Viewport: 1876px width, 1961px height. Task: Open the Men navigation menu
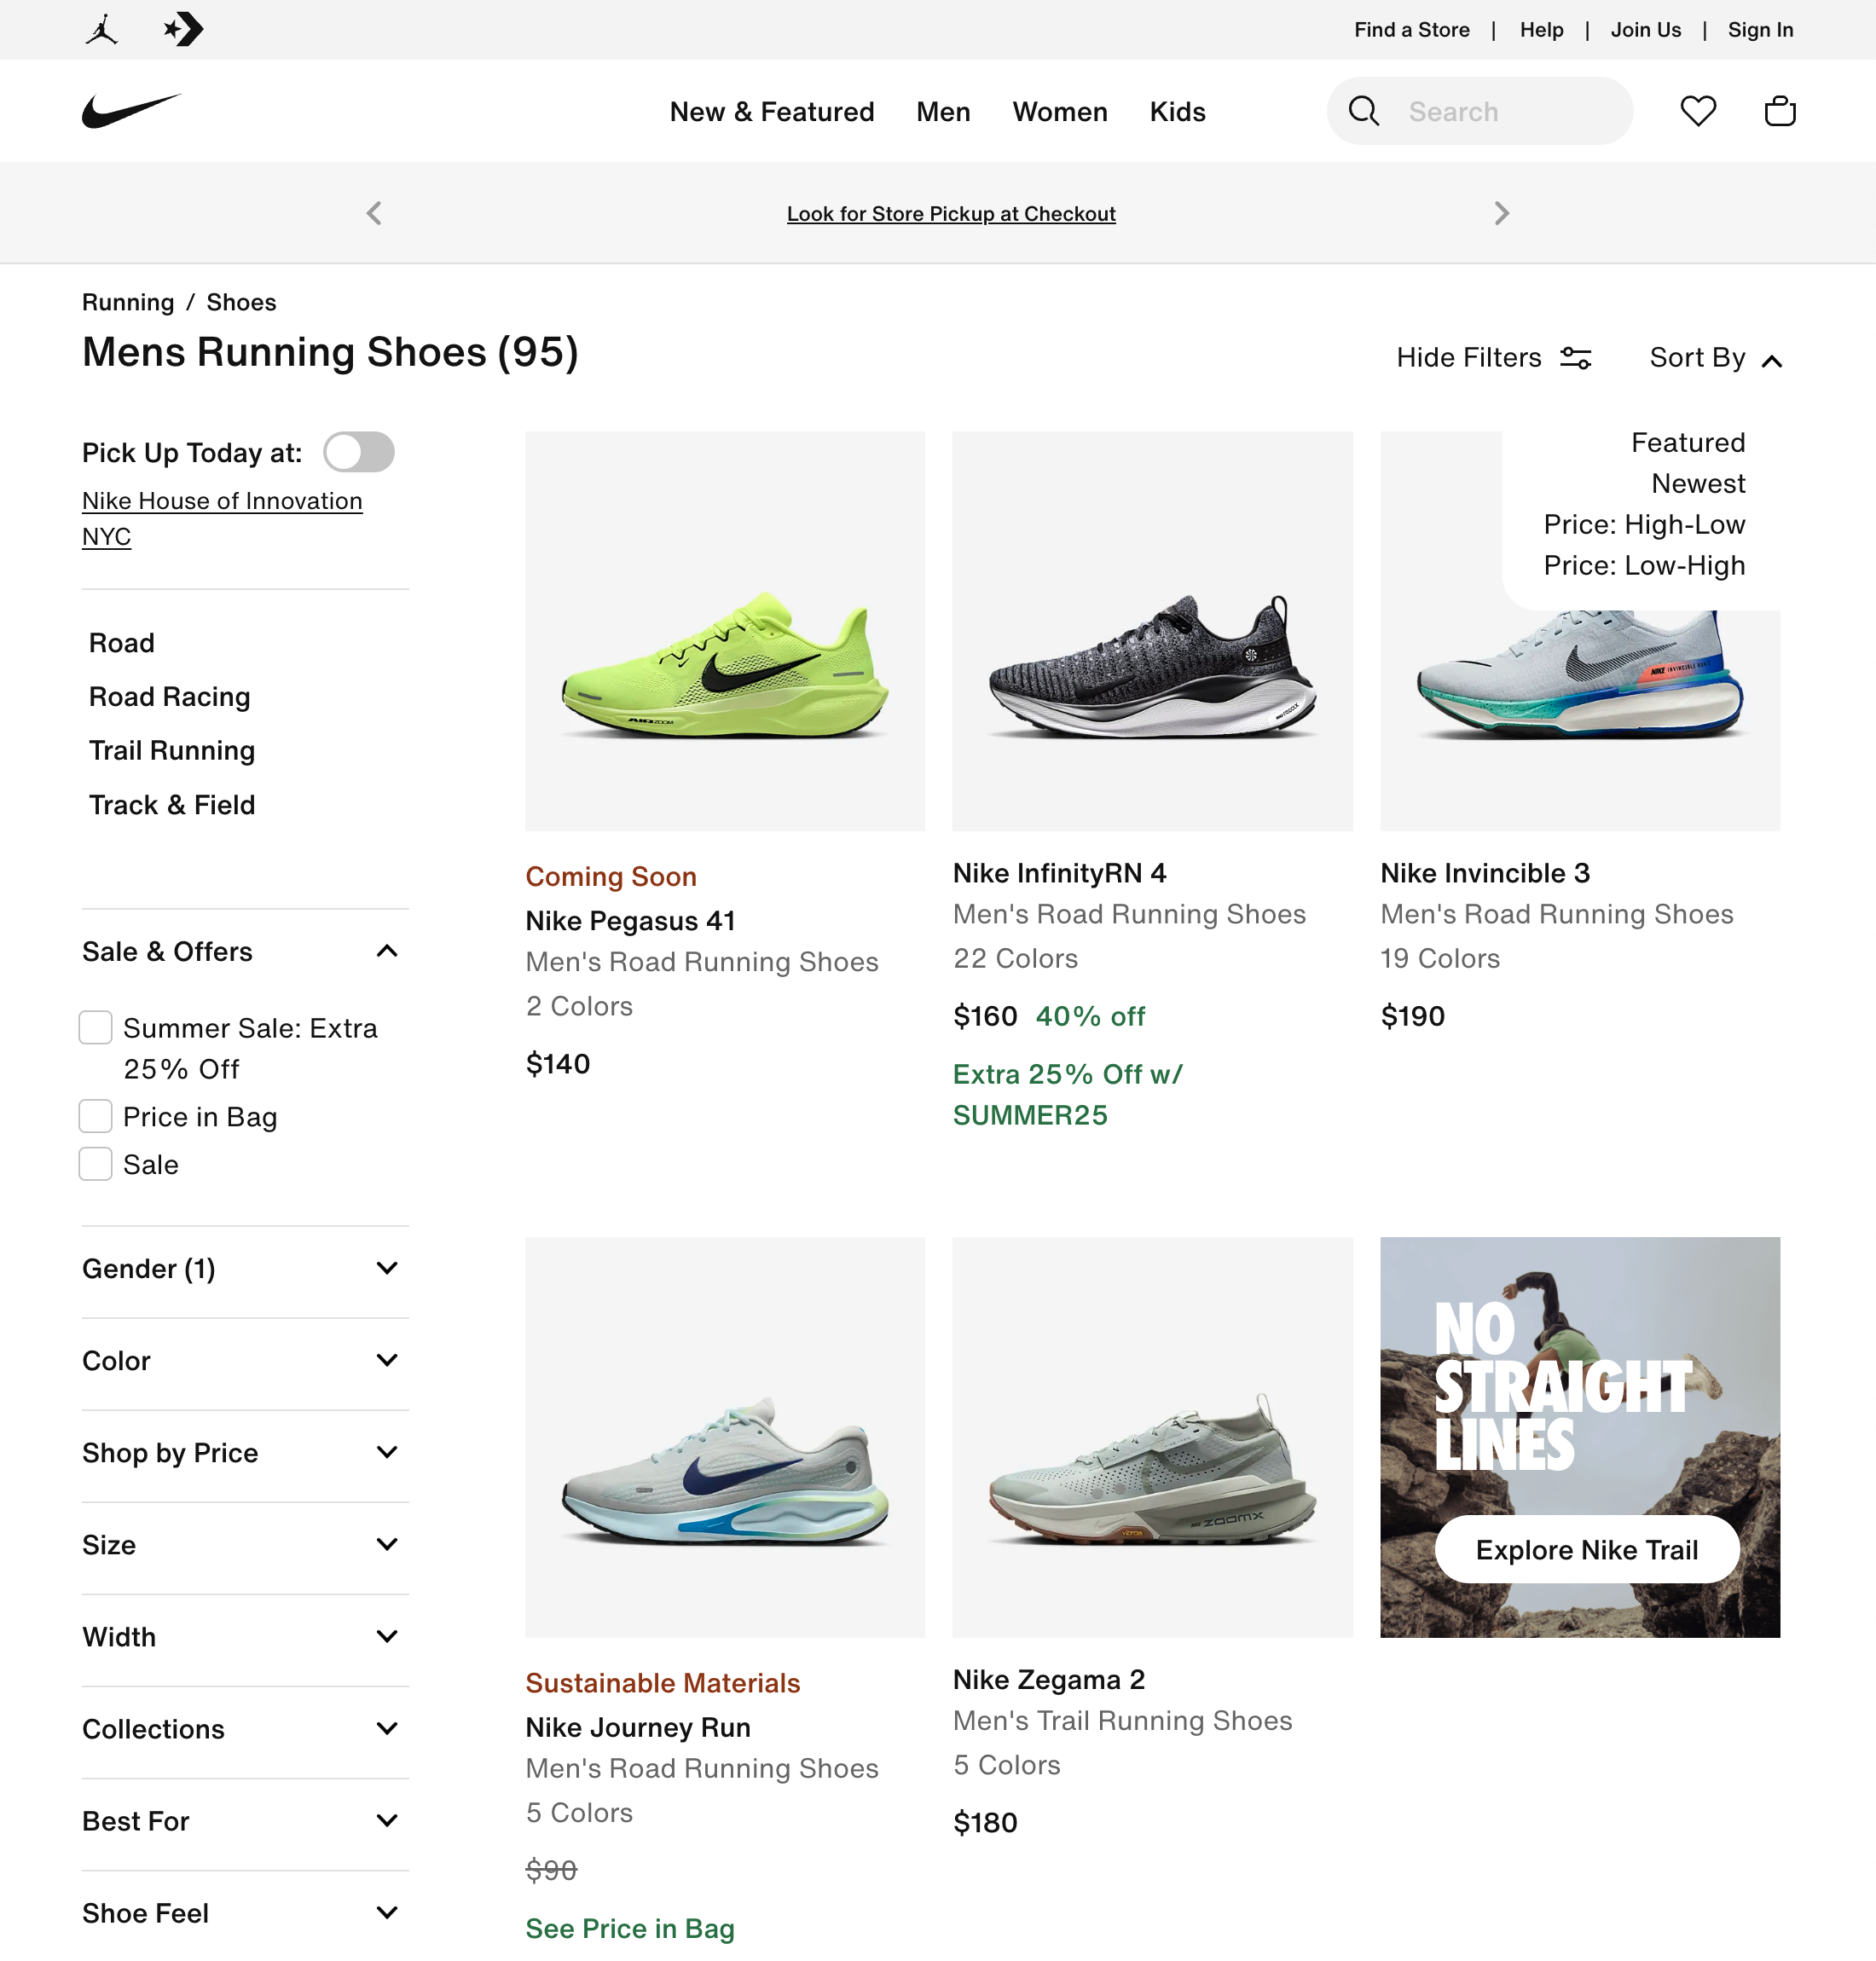(x=943, y=111)
